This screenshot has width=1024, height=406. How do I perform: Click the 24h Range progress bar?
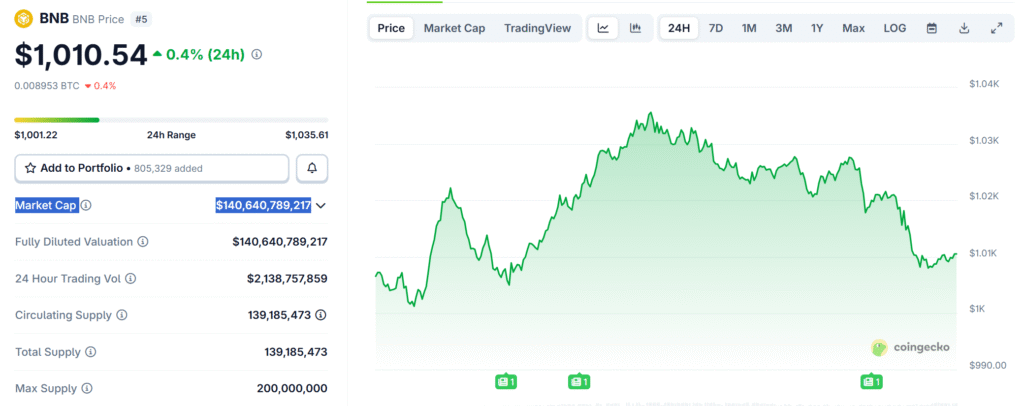[171, 120]
